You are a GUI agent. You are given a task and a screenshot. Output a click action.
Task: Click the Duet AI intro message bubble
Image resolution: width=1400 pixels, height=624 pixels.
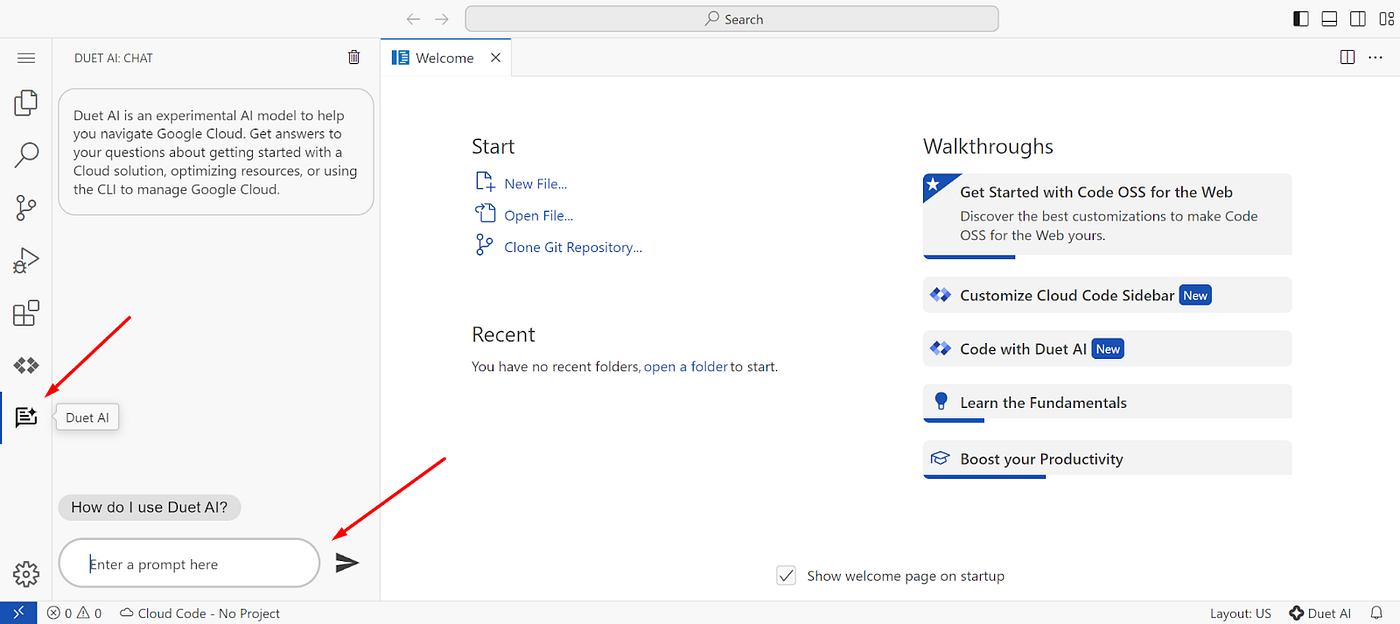point(216,152)
